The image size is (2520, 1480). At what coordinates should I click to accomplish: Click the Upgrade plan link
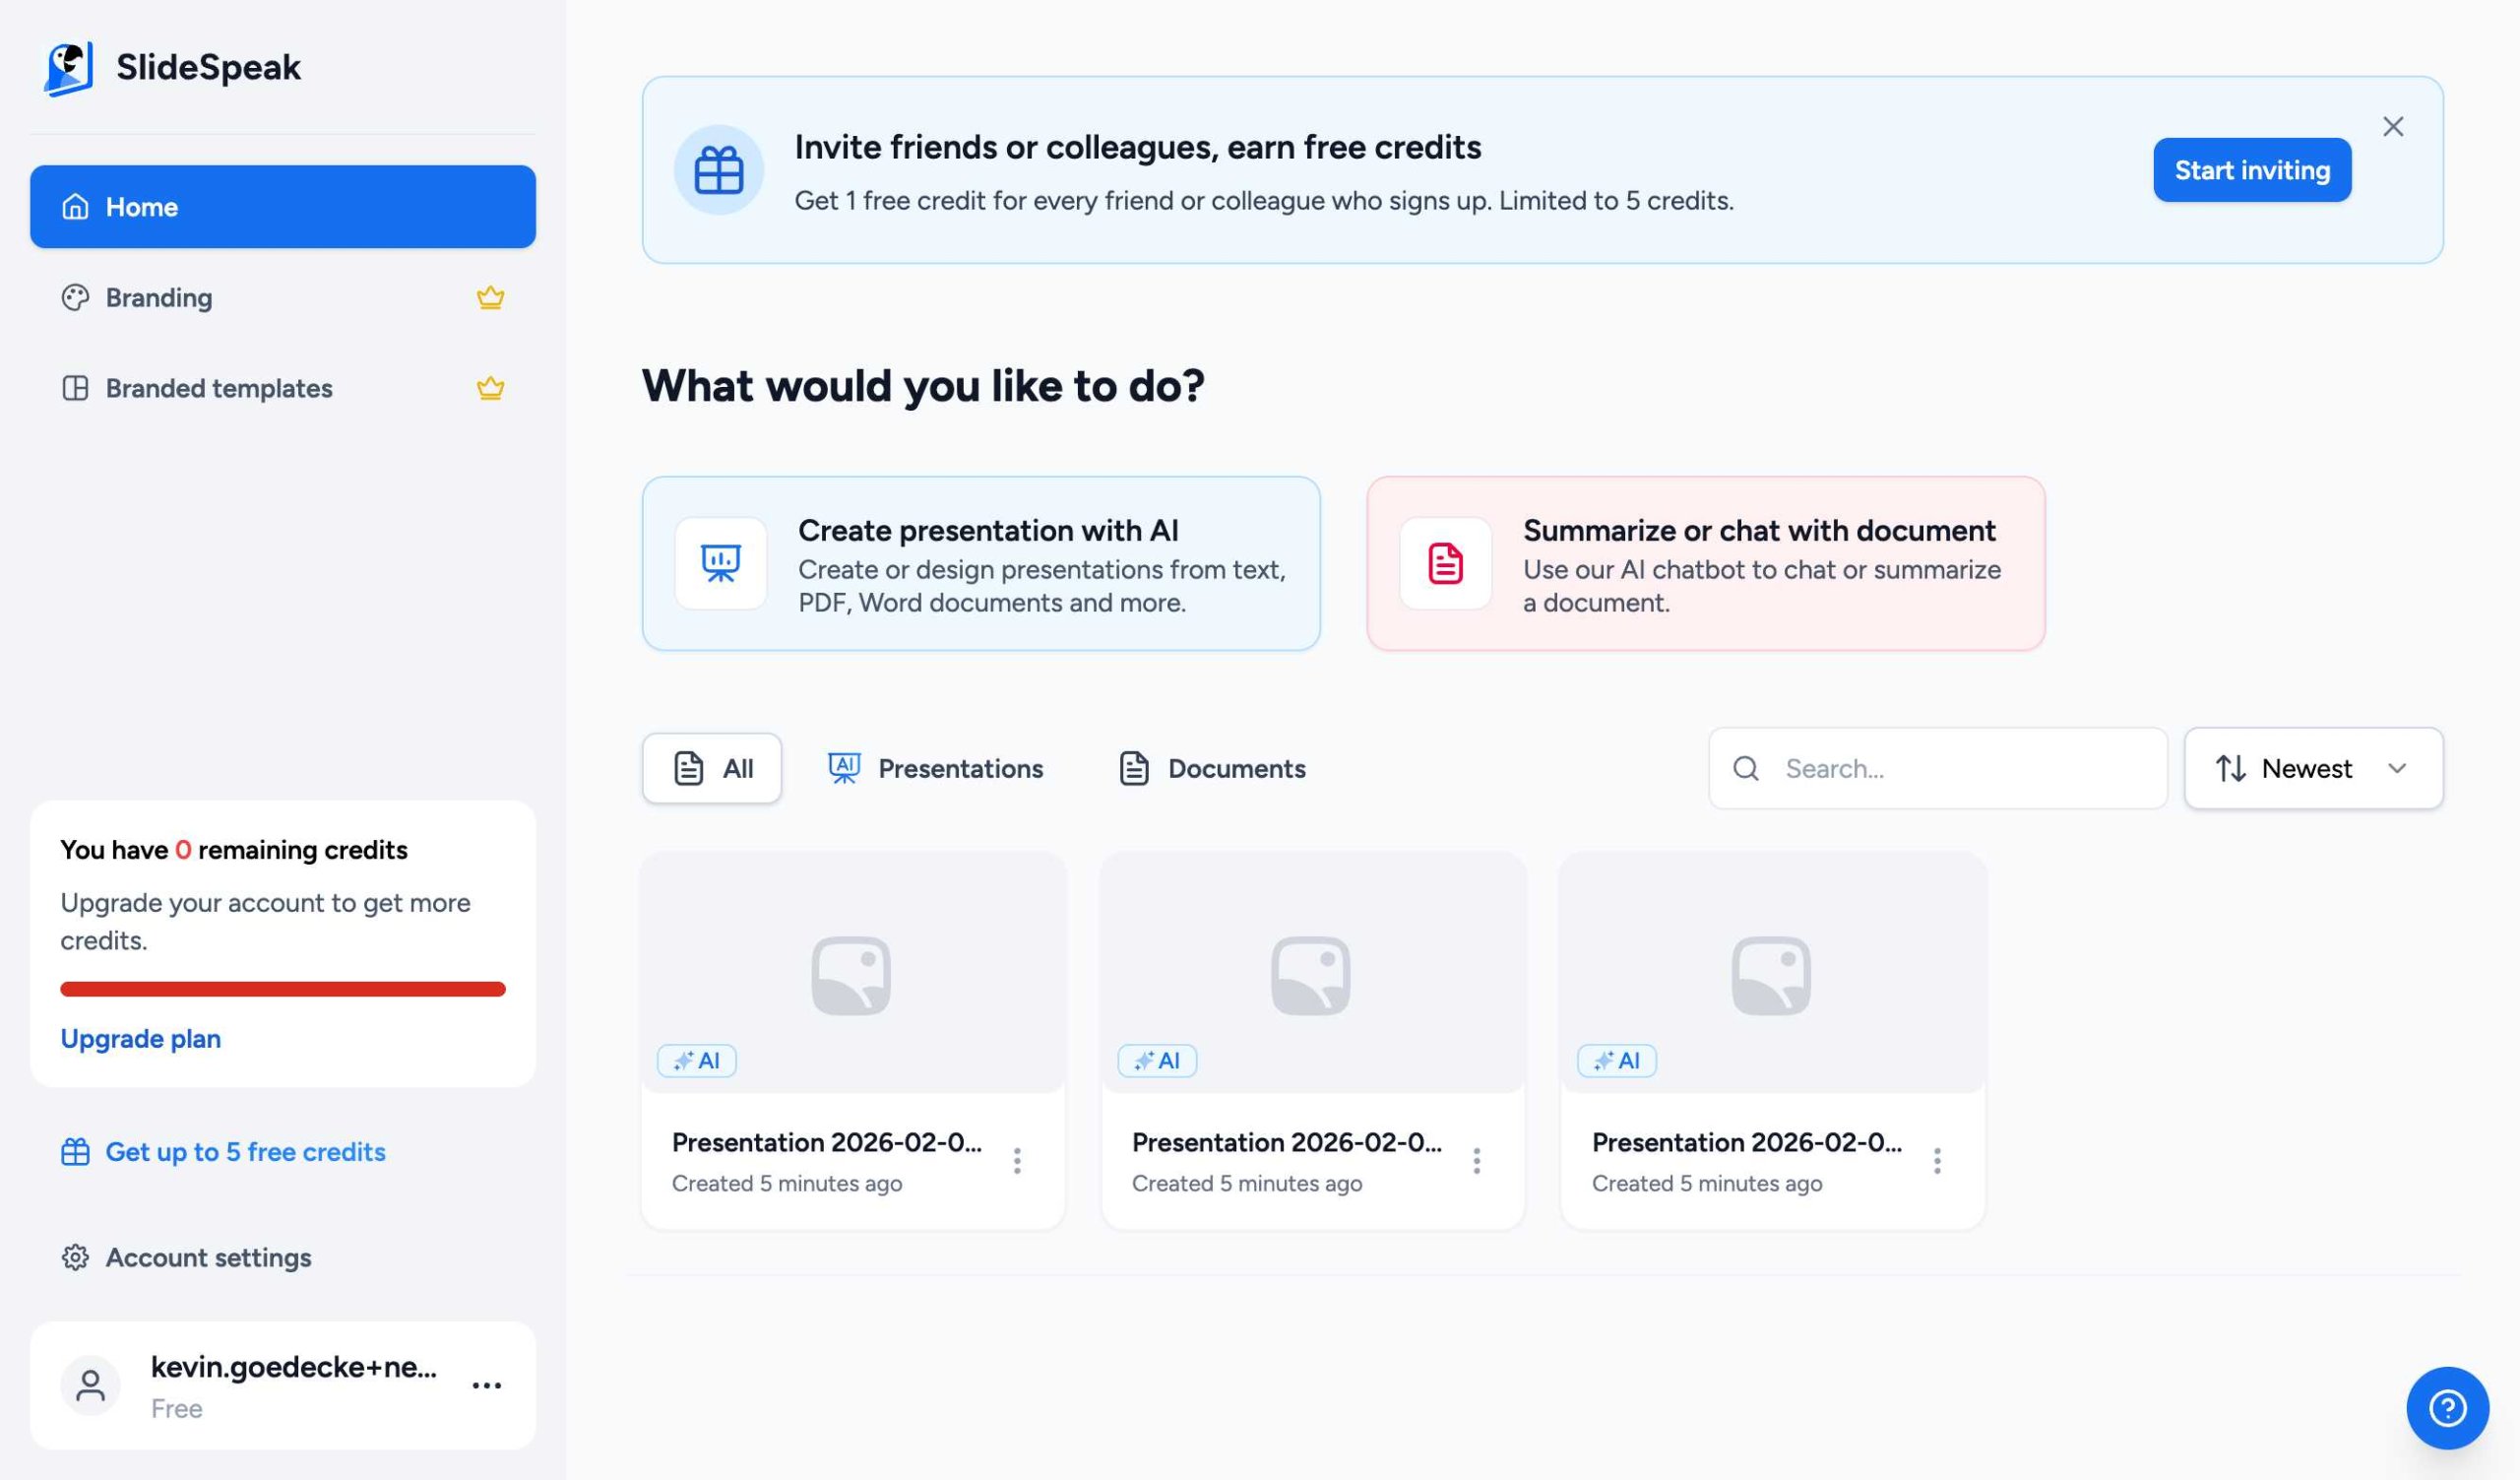tap(140, 1038)
